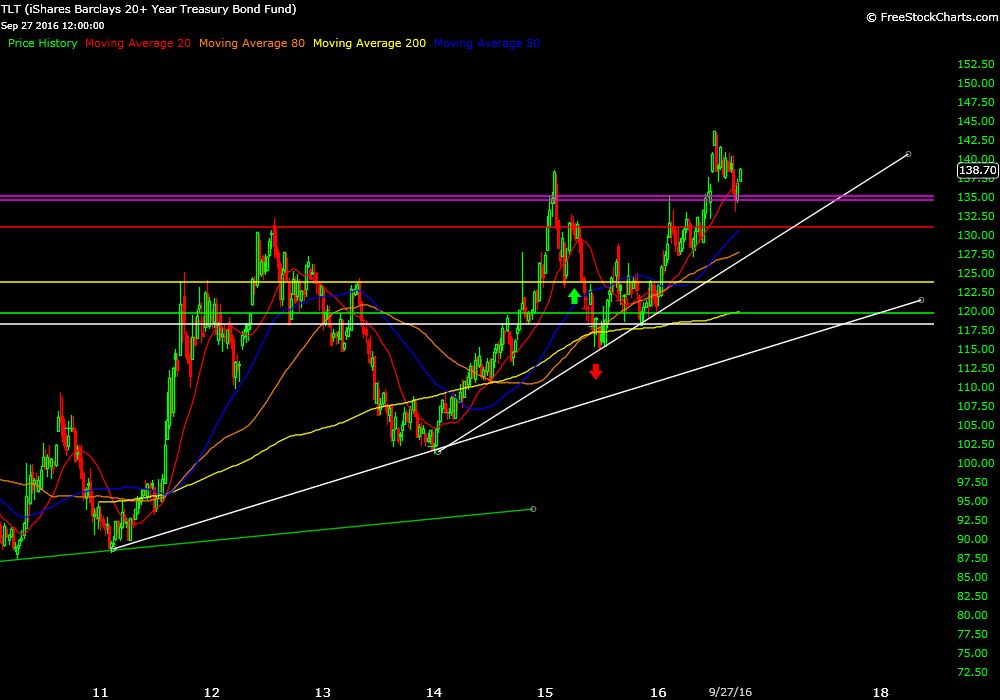Click the 14 year label on the time axis
This screenshot has height=700, width=1000.
pos(434,691)
